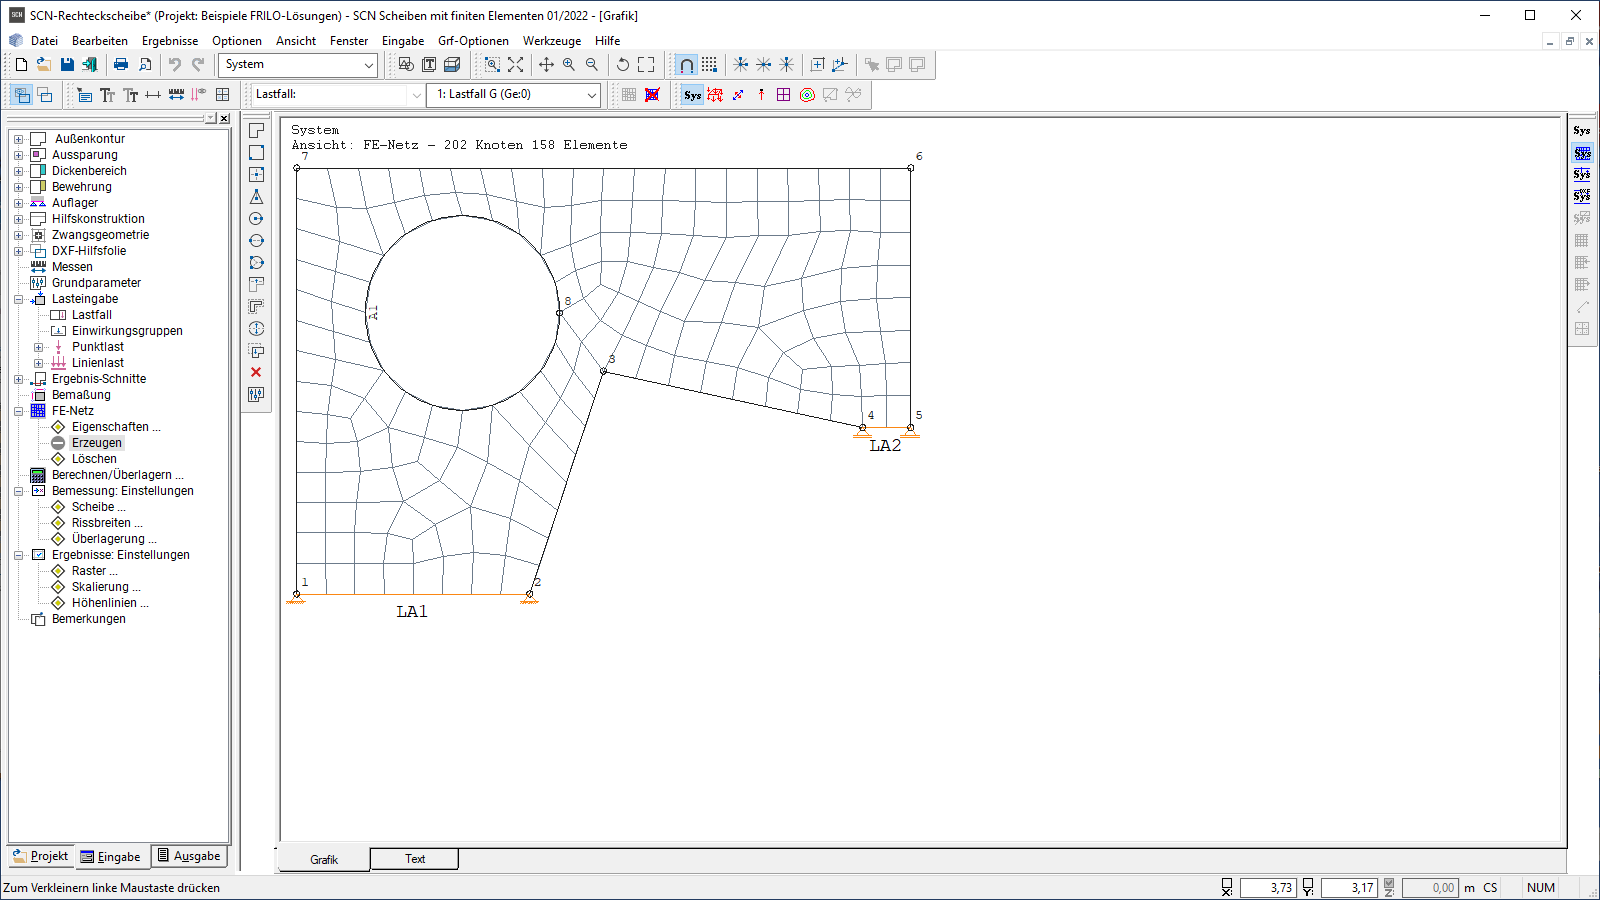Click the Bemerkungen tree item

[89, 619]
